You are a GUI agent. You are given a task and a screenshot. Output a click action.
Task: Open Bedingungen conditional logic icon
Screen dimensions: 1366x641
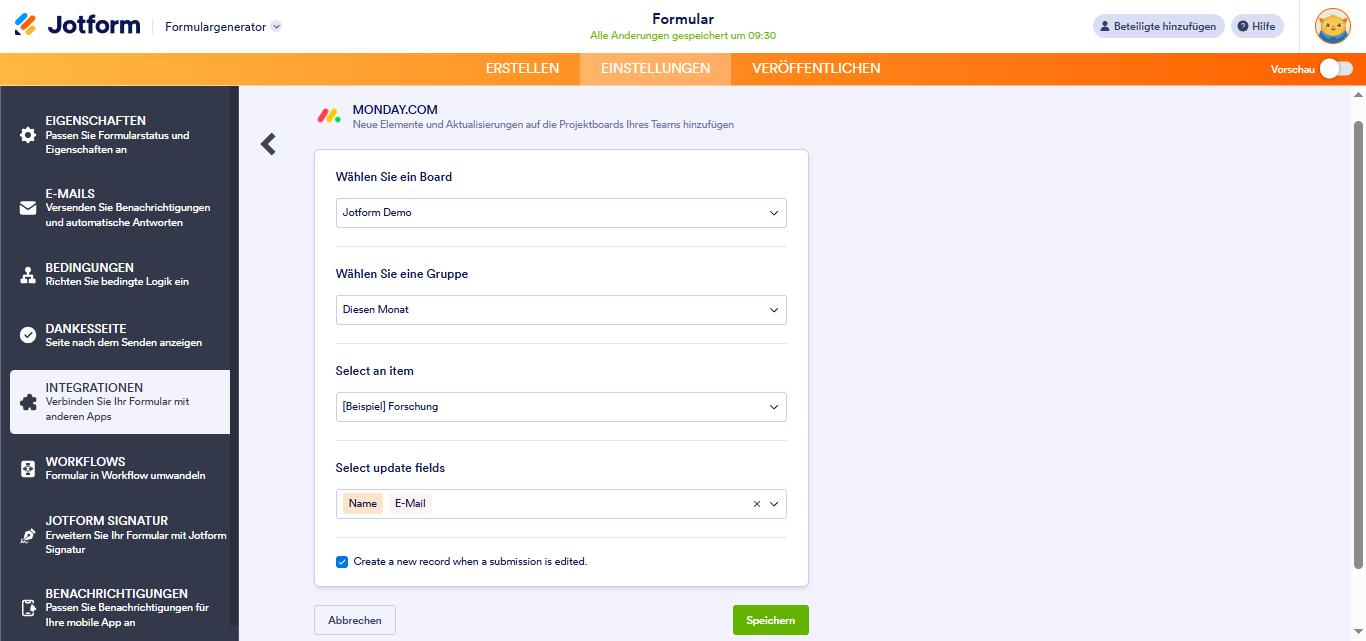(x=28, y=275)
